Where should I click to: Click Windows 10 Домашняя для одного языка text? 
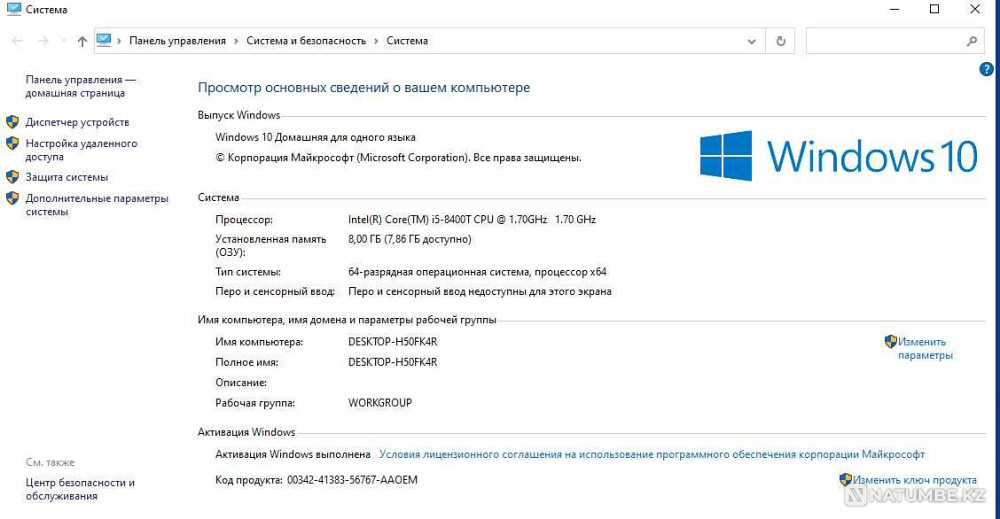point(315,137)
